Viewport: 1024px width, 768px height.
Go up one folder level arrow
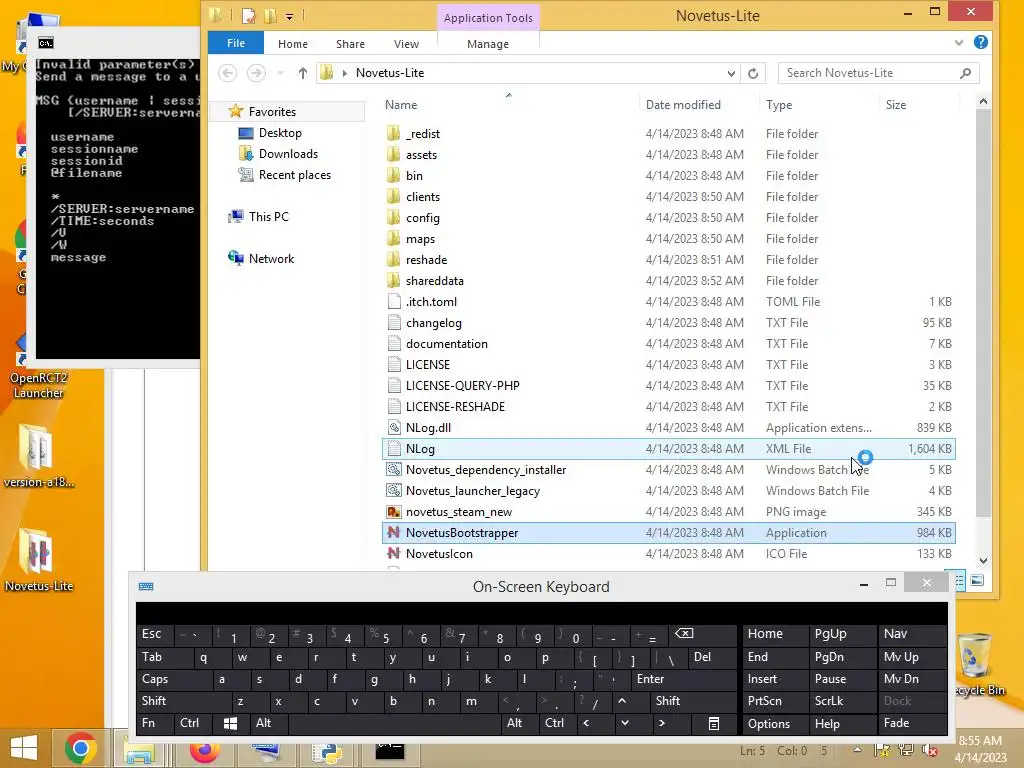pos(302,73)
